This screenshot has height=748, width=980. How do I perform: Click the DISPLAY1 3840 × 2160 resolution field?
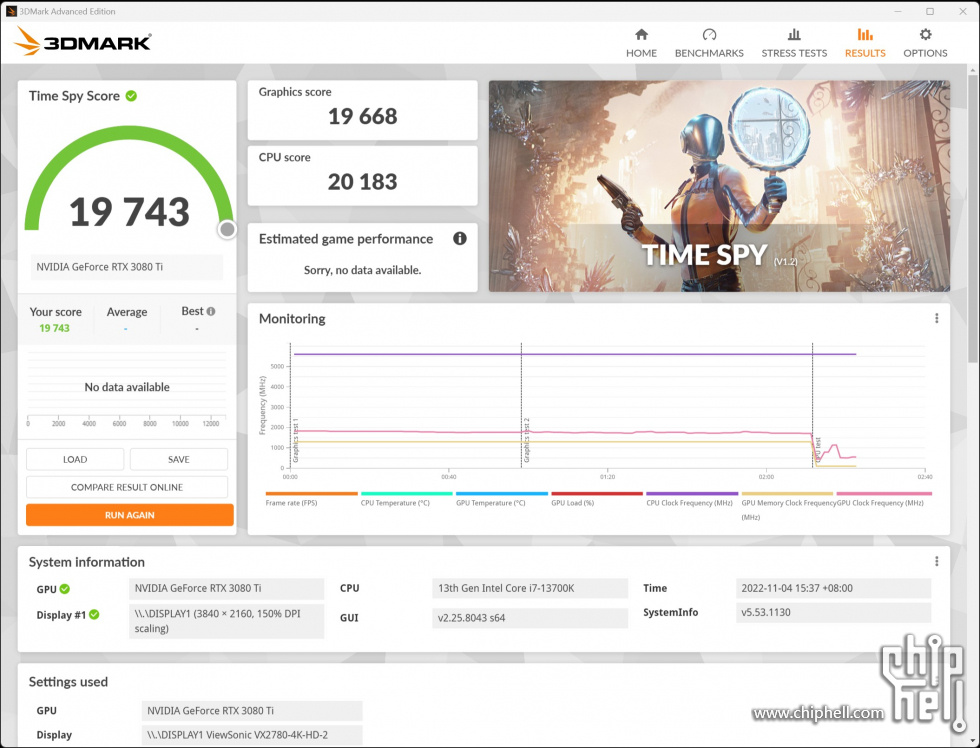tap(227, 621)
